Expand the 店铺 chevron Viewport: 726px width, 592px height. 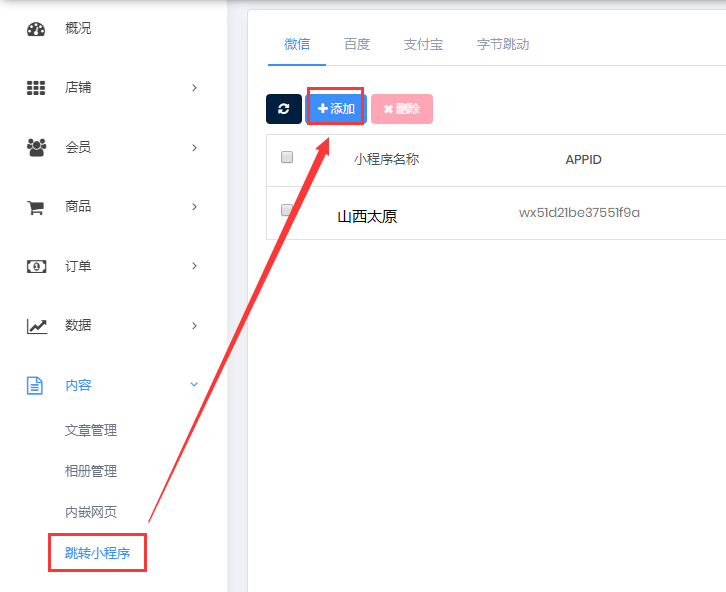[194, 87]
